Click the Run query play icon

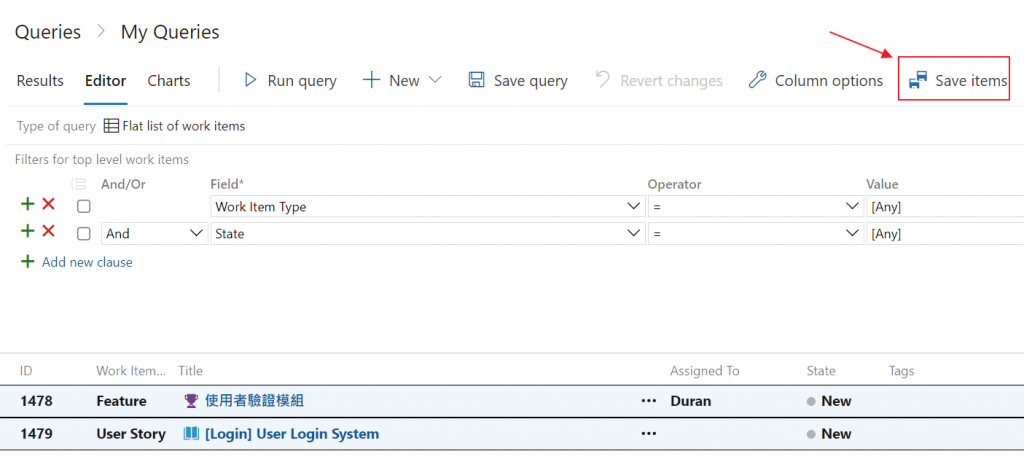(x=251, y=80)
